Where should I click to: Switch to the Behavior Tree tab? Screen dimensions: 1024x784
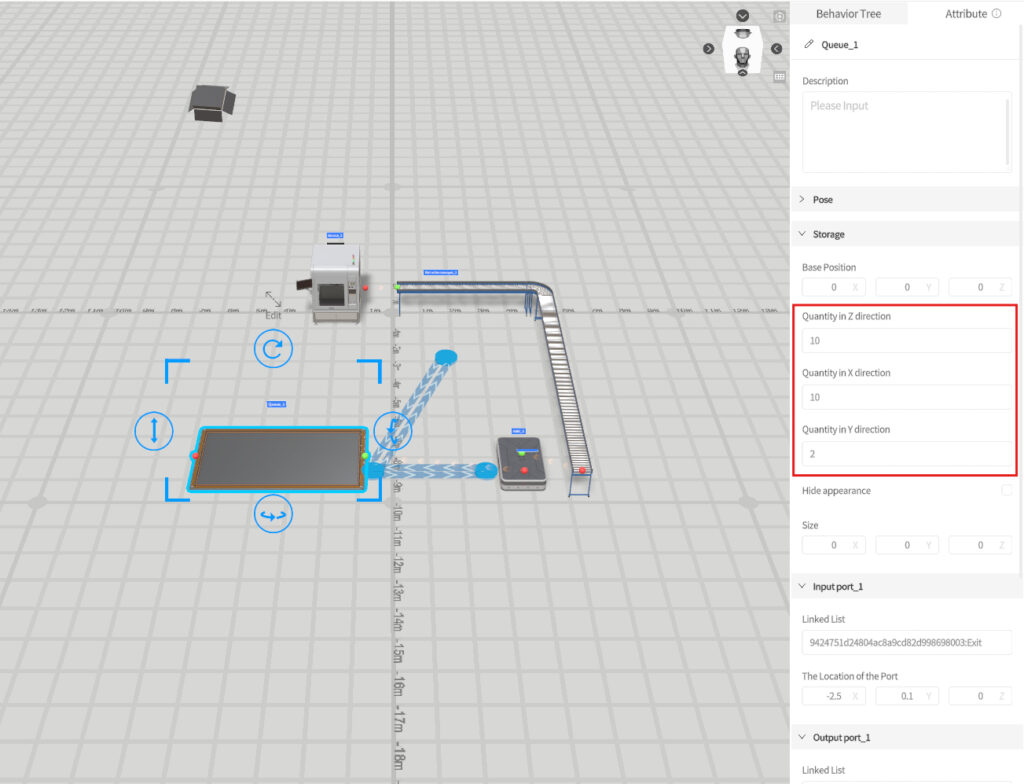coord(848,14)
